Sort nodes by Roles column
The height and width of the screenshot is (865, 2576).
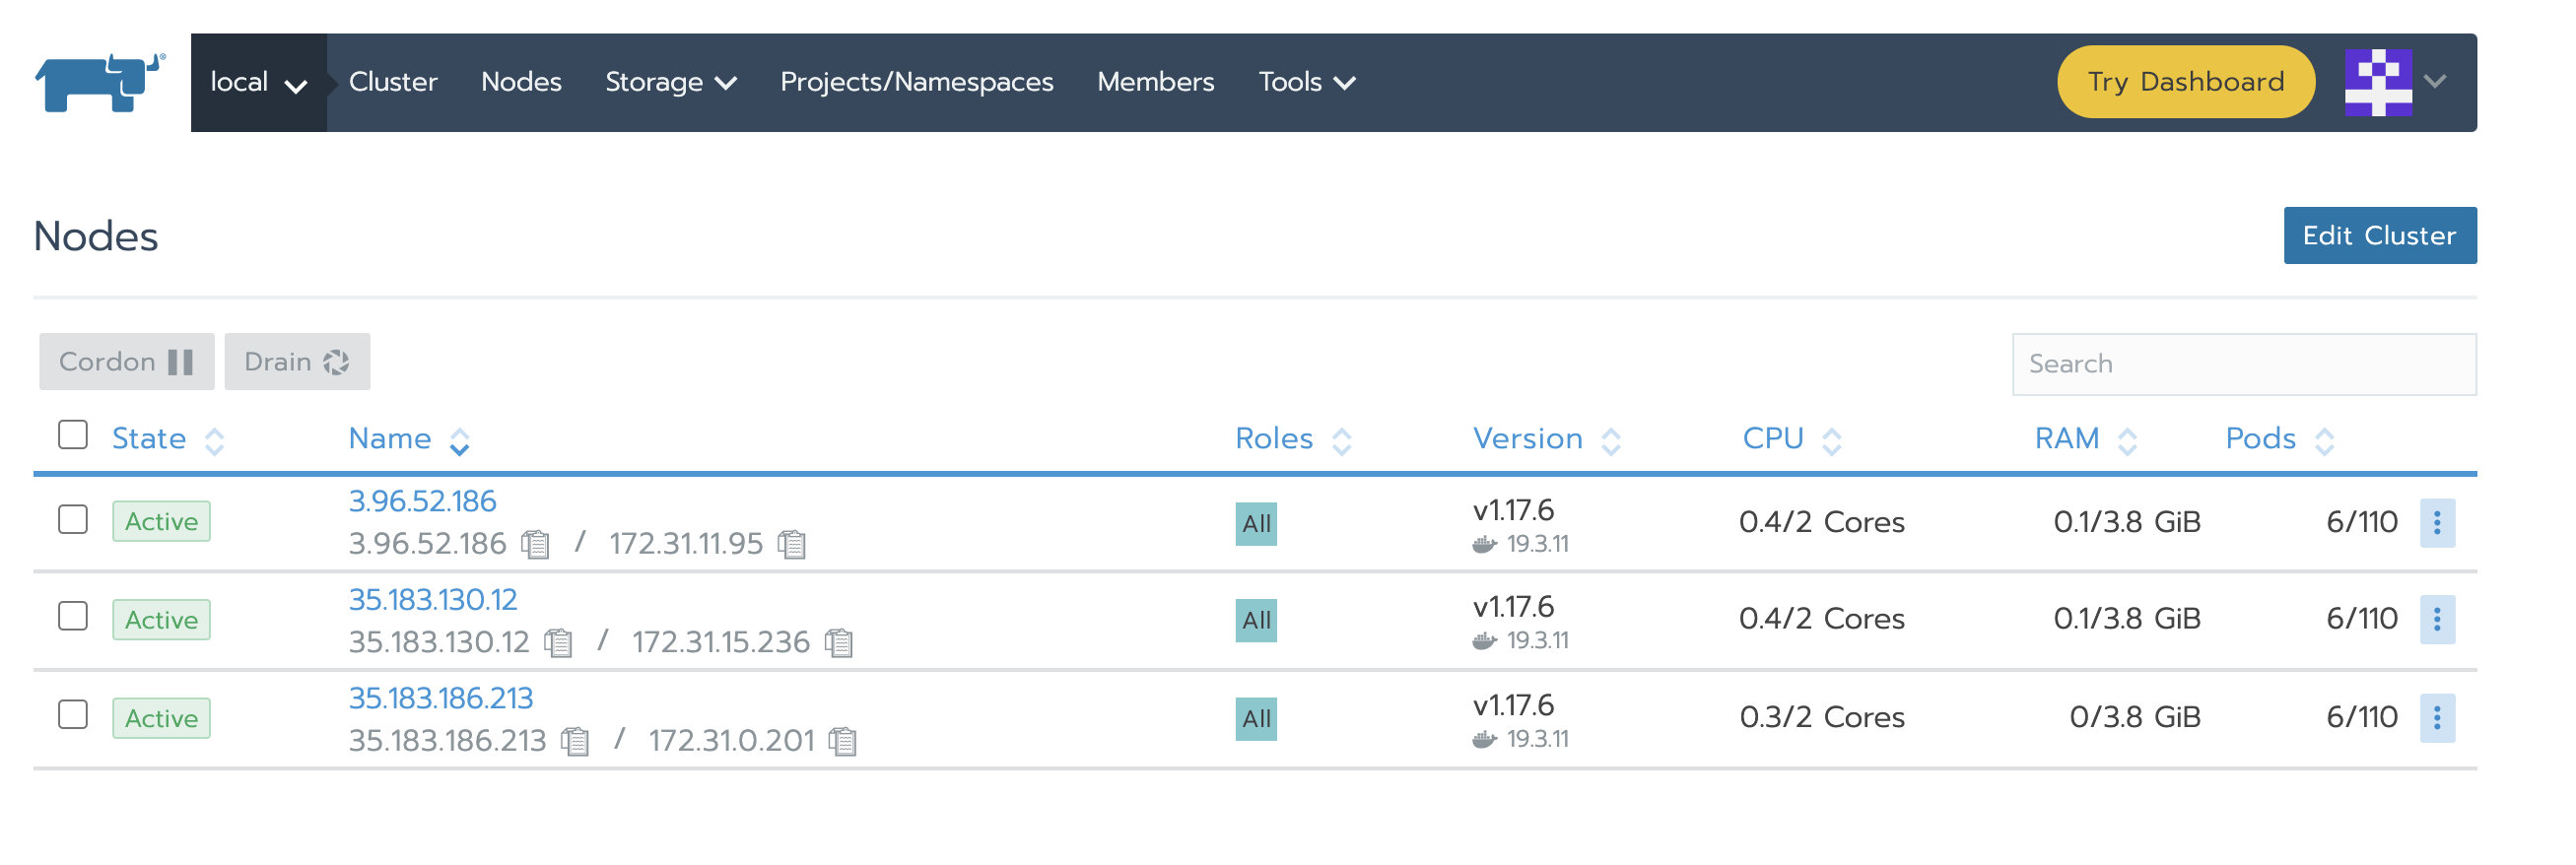1293,439
